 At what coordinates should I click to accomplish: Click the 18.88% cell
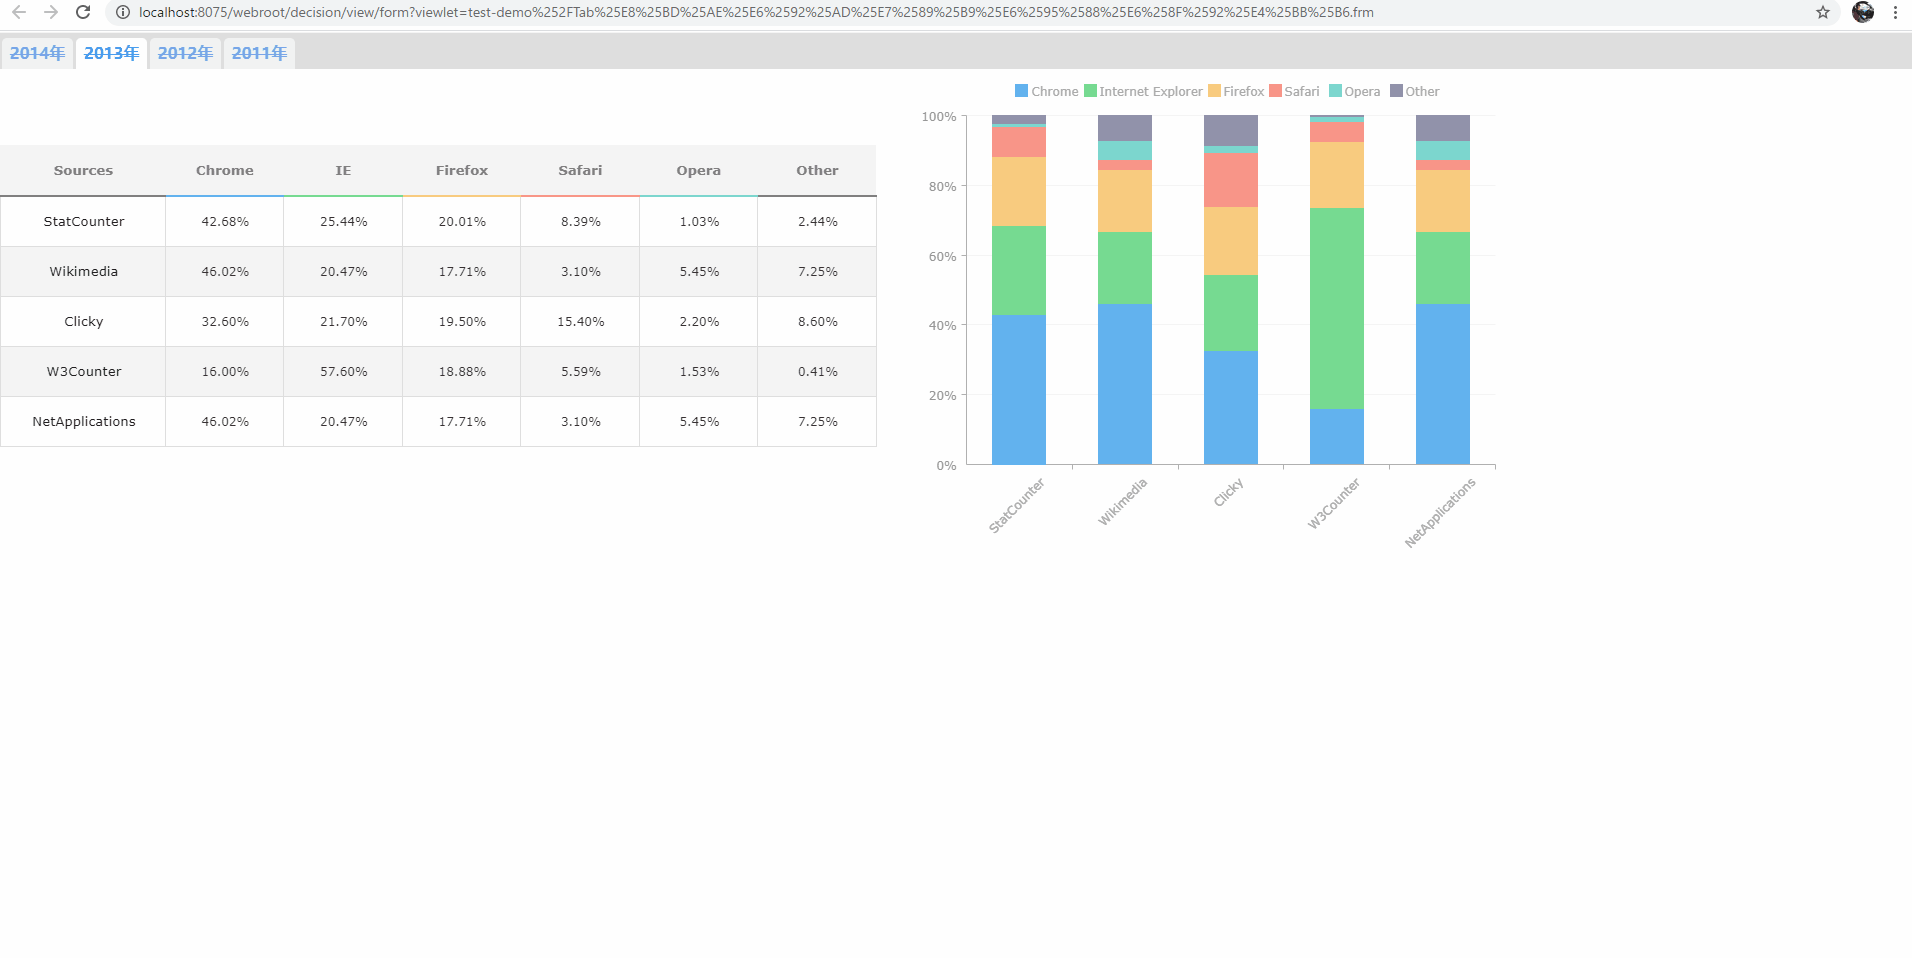(462, 372)
